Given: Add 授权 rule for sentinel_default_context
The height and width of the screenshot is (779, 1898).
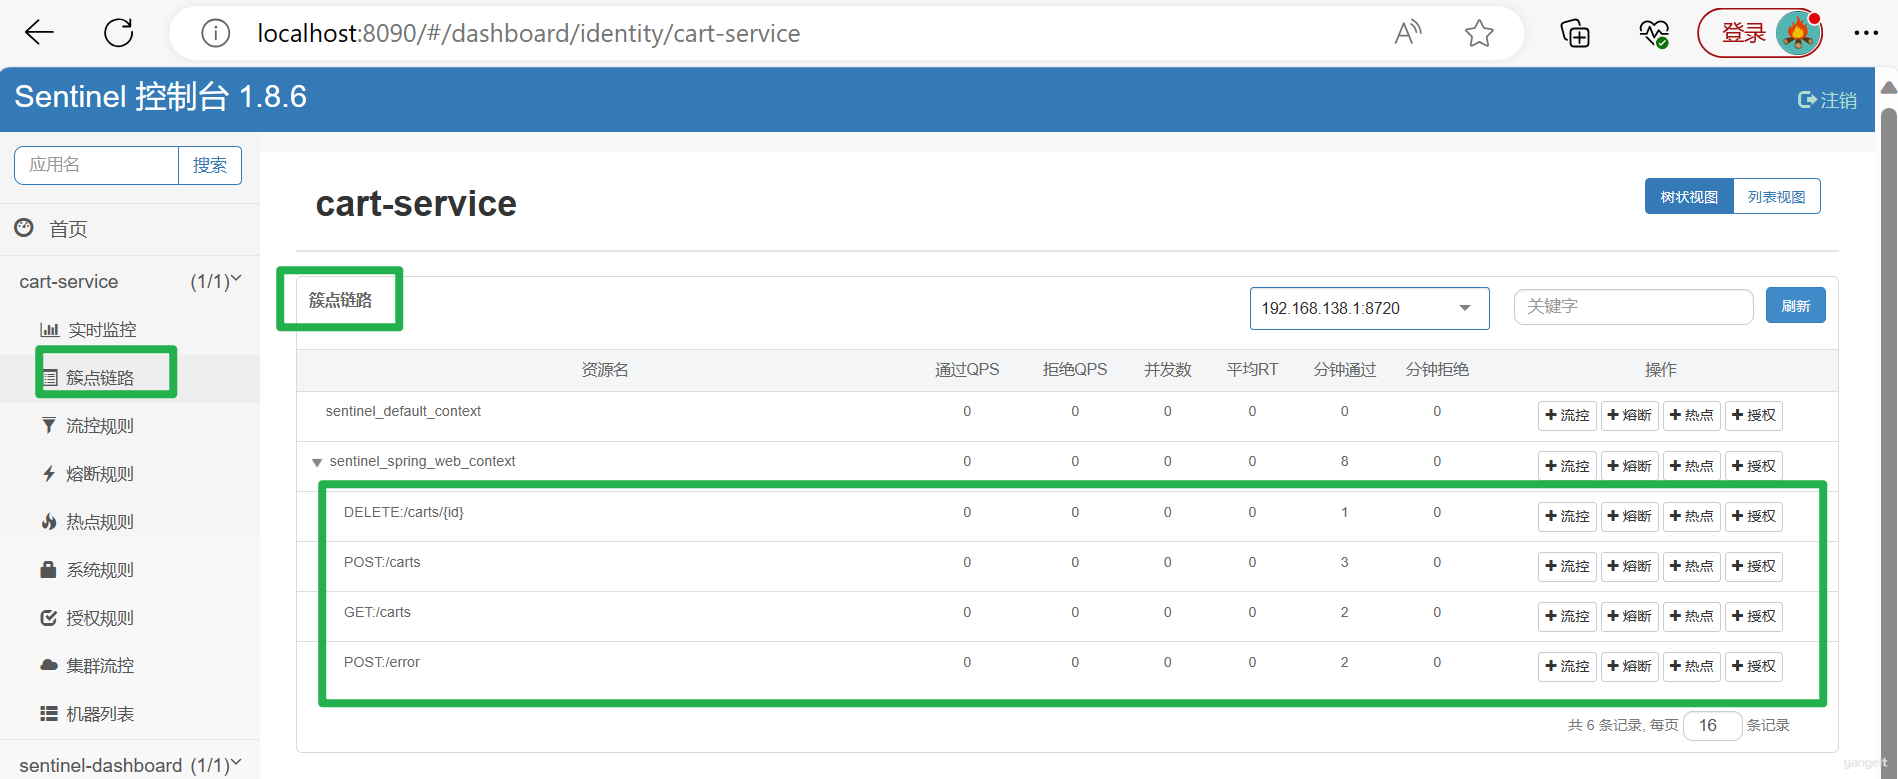Looking at the screenshot, I should [x=1753, y=415].
